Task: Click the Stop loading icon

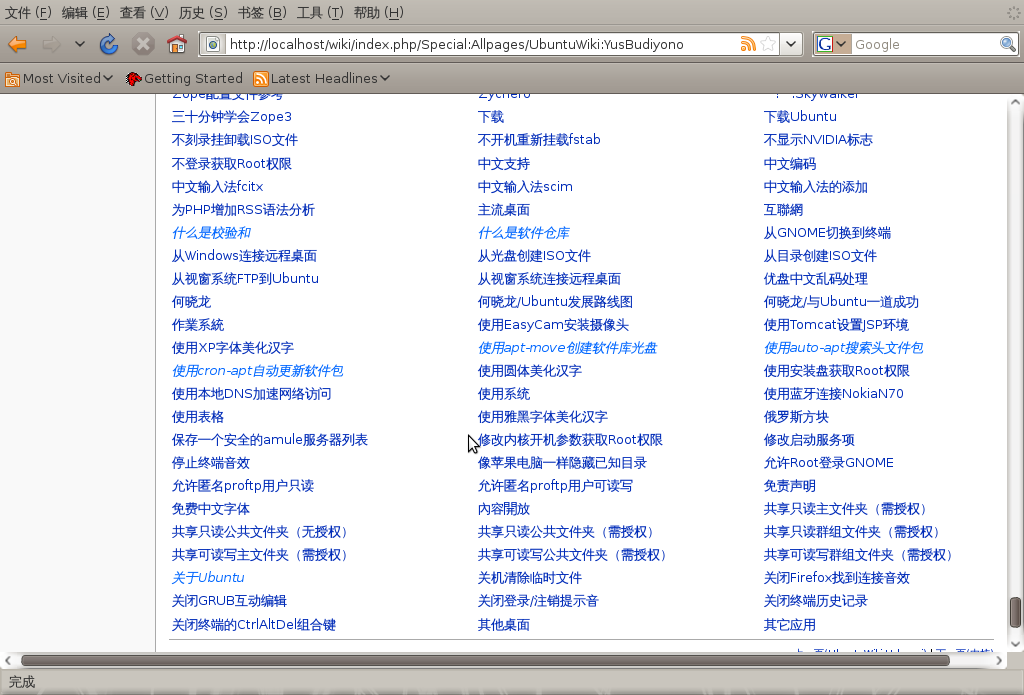Action: (142, 44)
